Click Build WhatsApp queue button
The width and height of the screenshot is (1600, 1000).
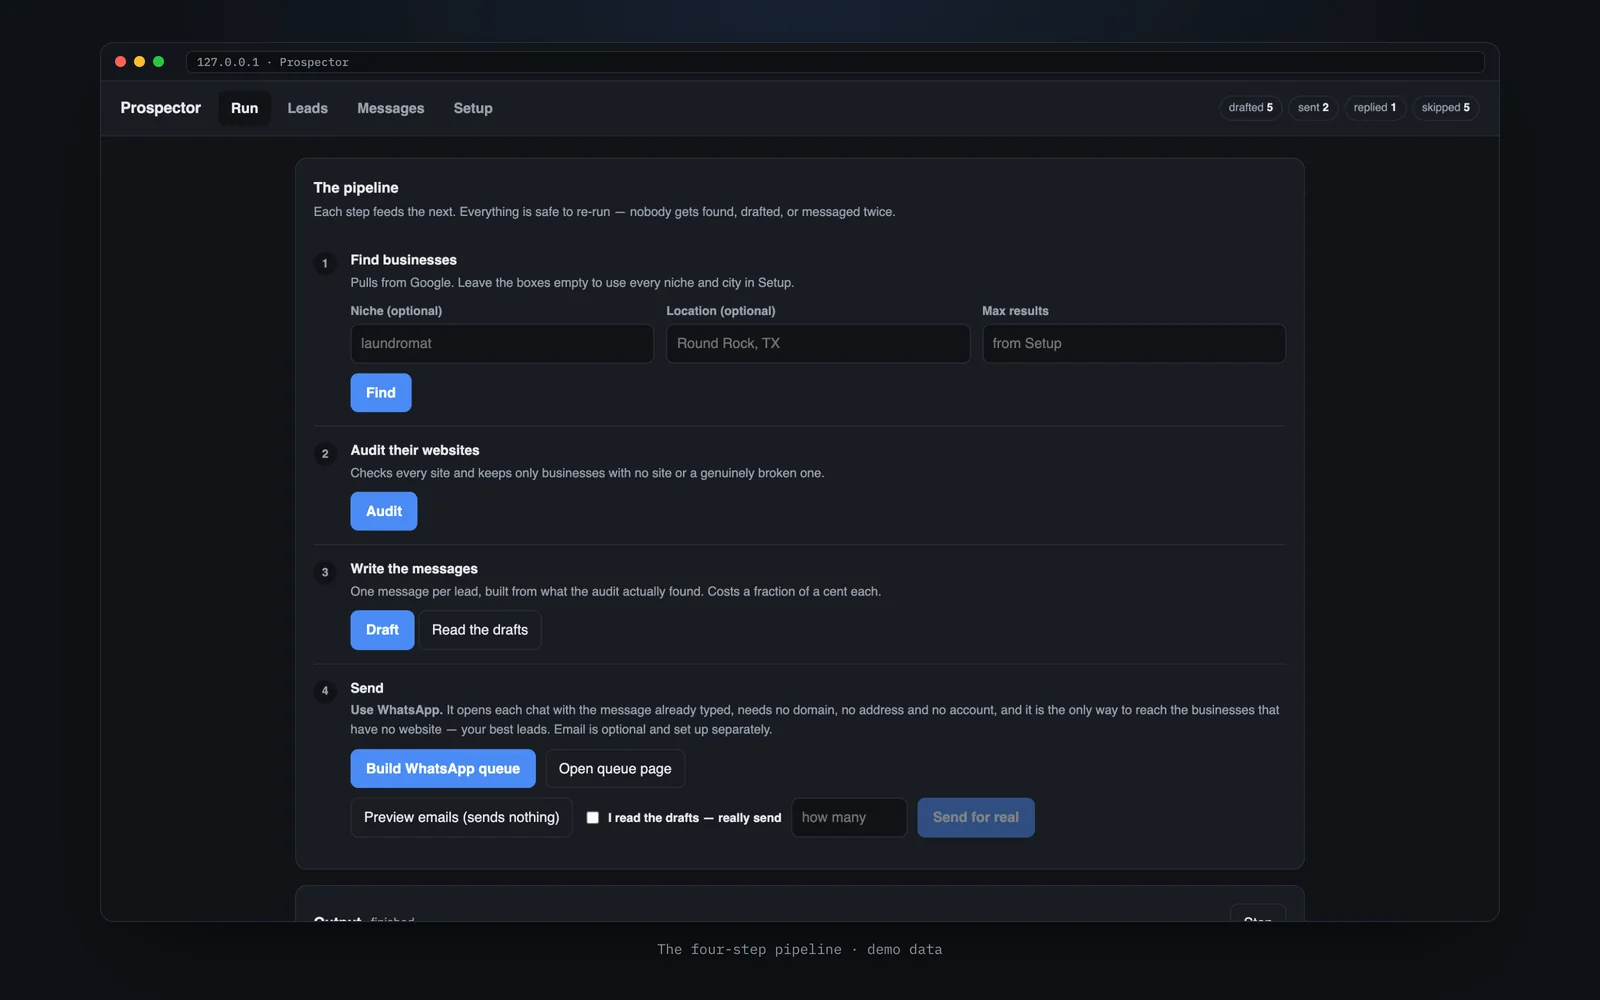pyautogui.click(x=443, y=769)
